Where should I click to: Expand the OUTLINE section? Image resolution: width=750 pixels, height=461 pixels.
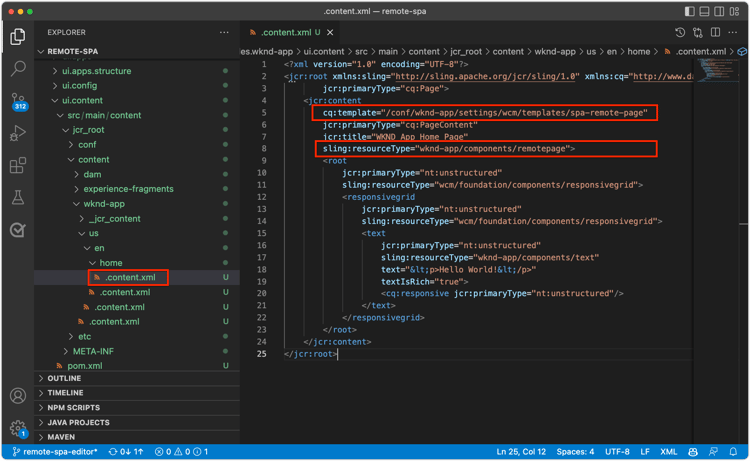click(x=64, y=379)
